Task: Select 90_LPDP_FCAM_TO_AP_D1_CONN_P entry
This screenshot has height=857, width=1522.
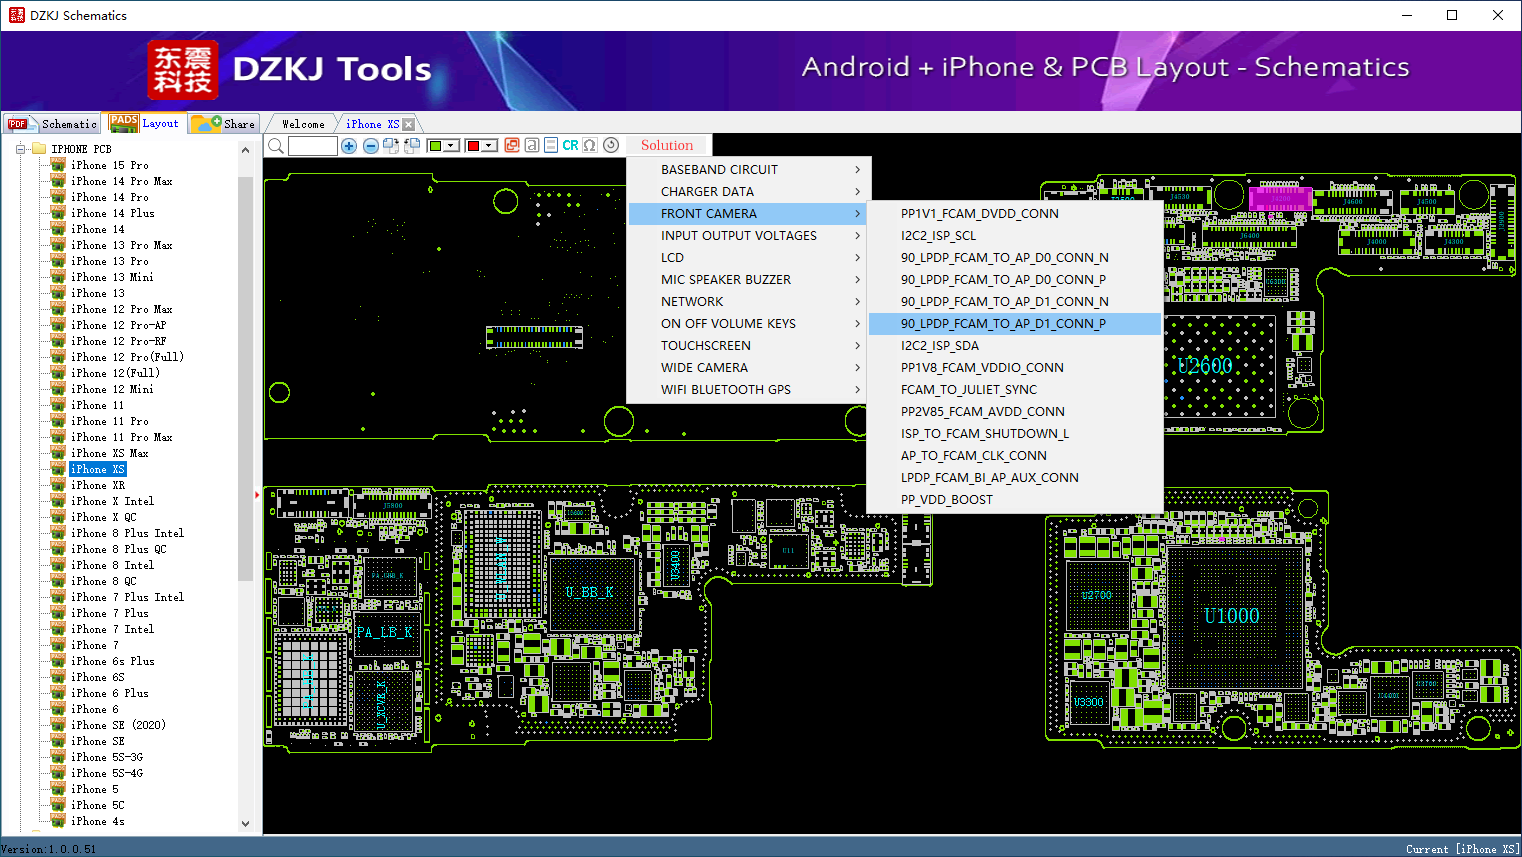Action: click(1015, 324)
